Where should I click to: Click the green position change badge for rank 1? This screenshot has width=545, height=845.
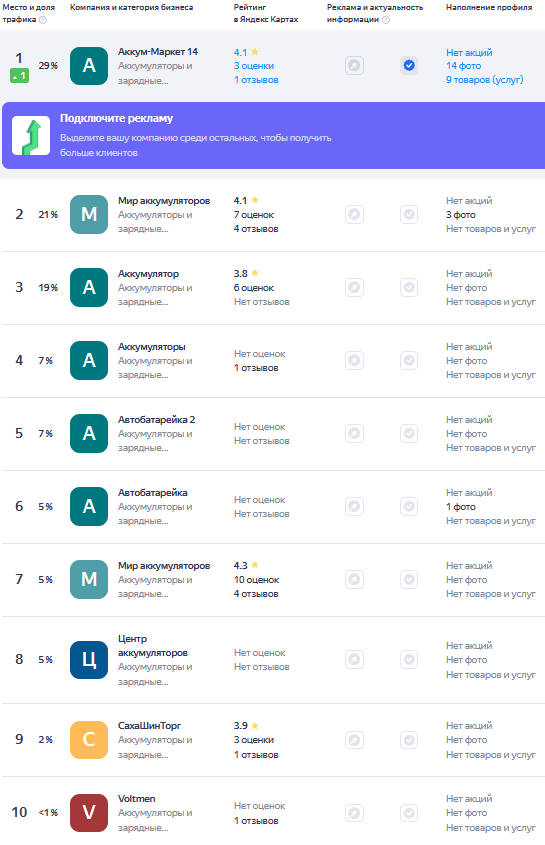[x=19, y=76]
